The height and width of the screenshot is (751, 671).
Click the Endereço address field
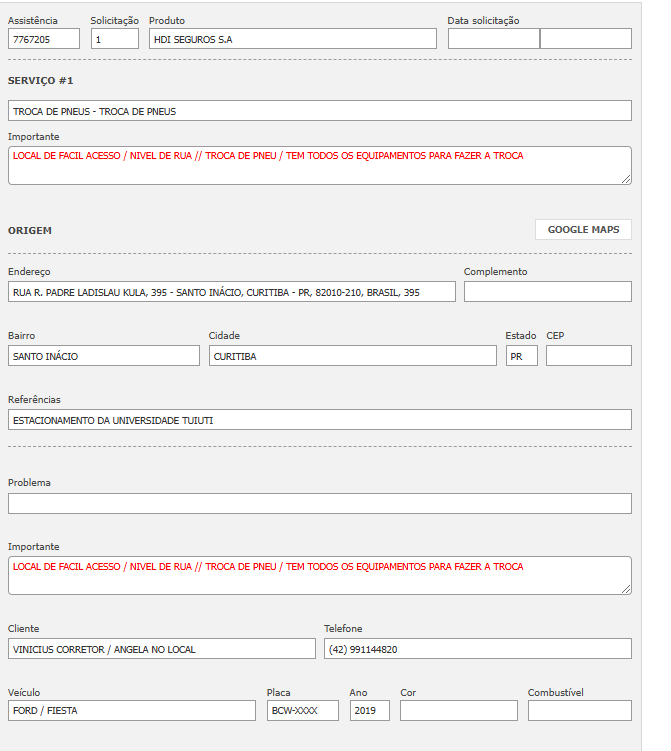pyautogui.click(x=231, y=292)
